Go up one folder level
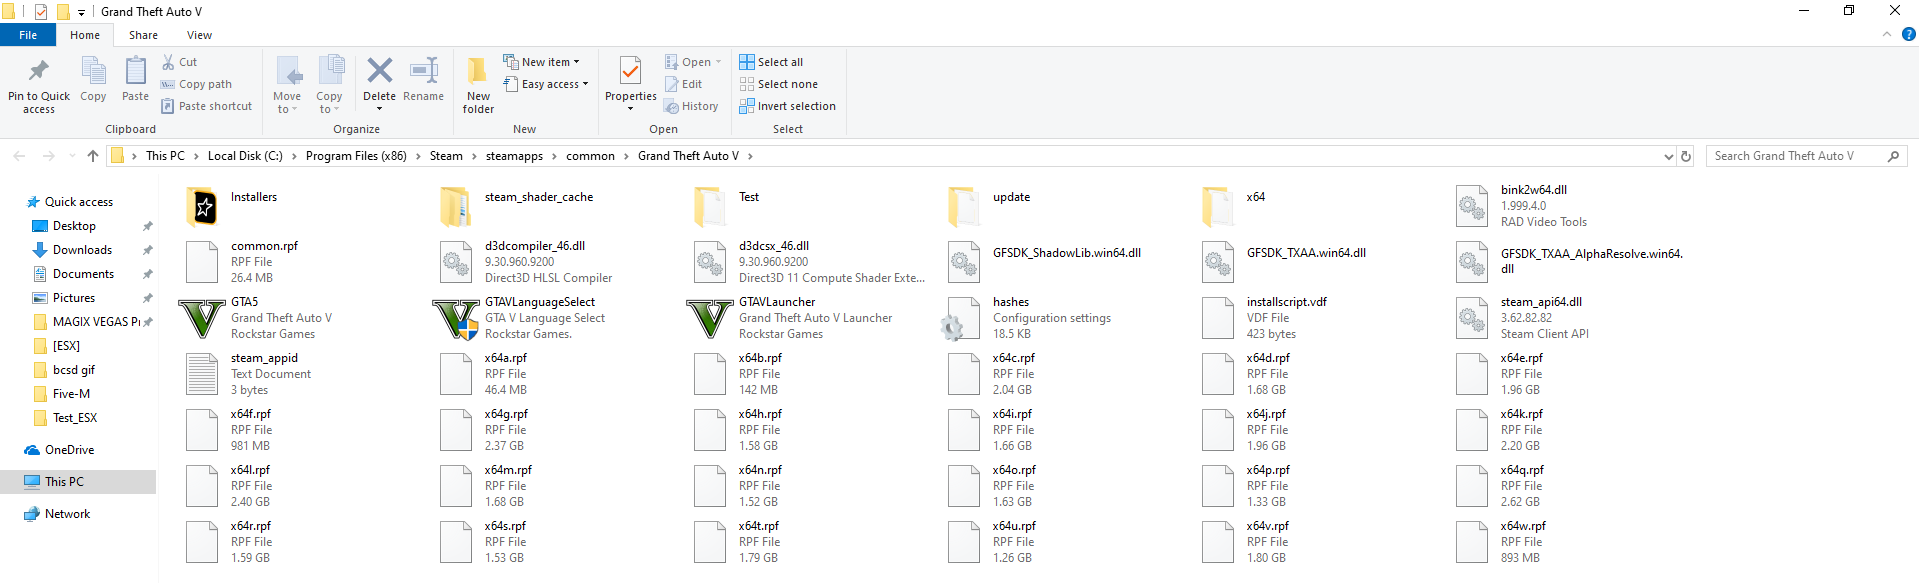This screenshot has width=1919, height=583. pos(93,156)
